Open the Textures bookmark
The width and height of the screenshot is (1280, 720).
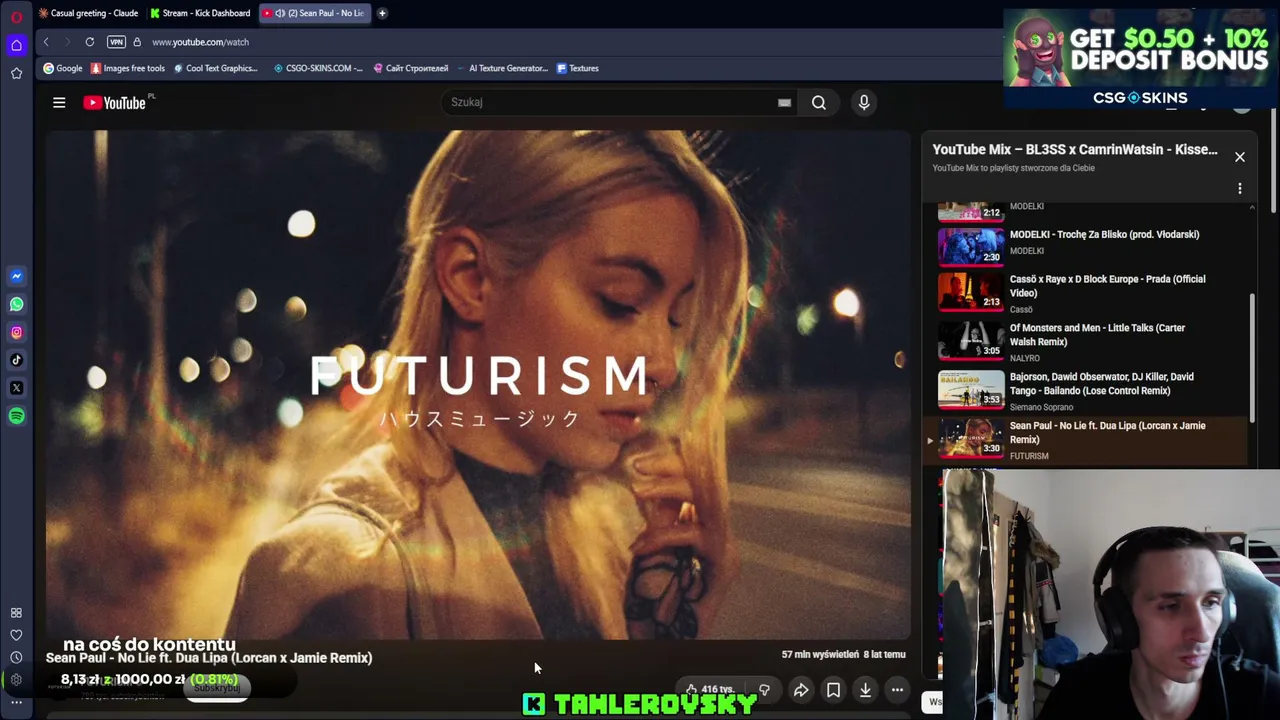(577, 68)
